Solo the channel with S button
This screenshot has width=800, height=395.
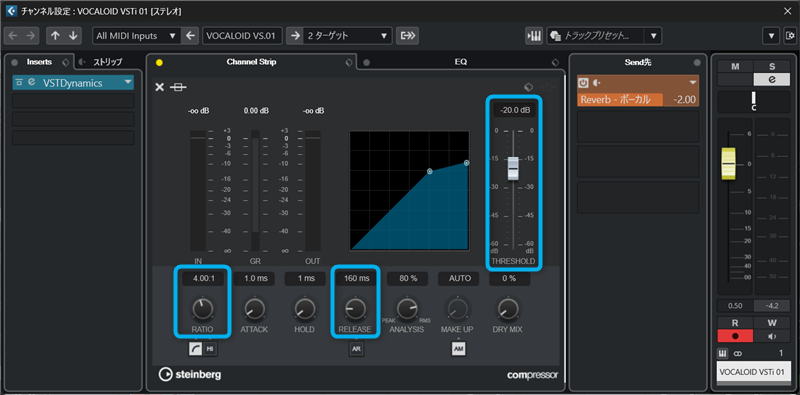pos(772,66)
